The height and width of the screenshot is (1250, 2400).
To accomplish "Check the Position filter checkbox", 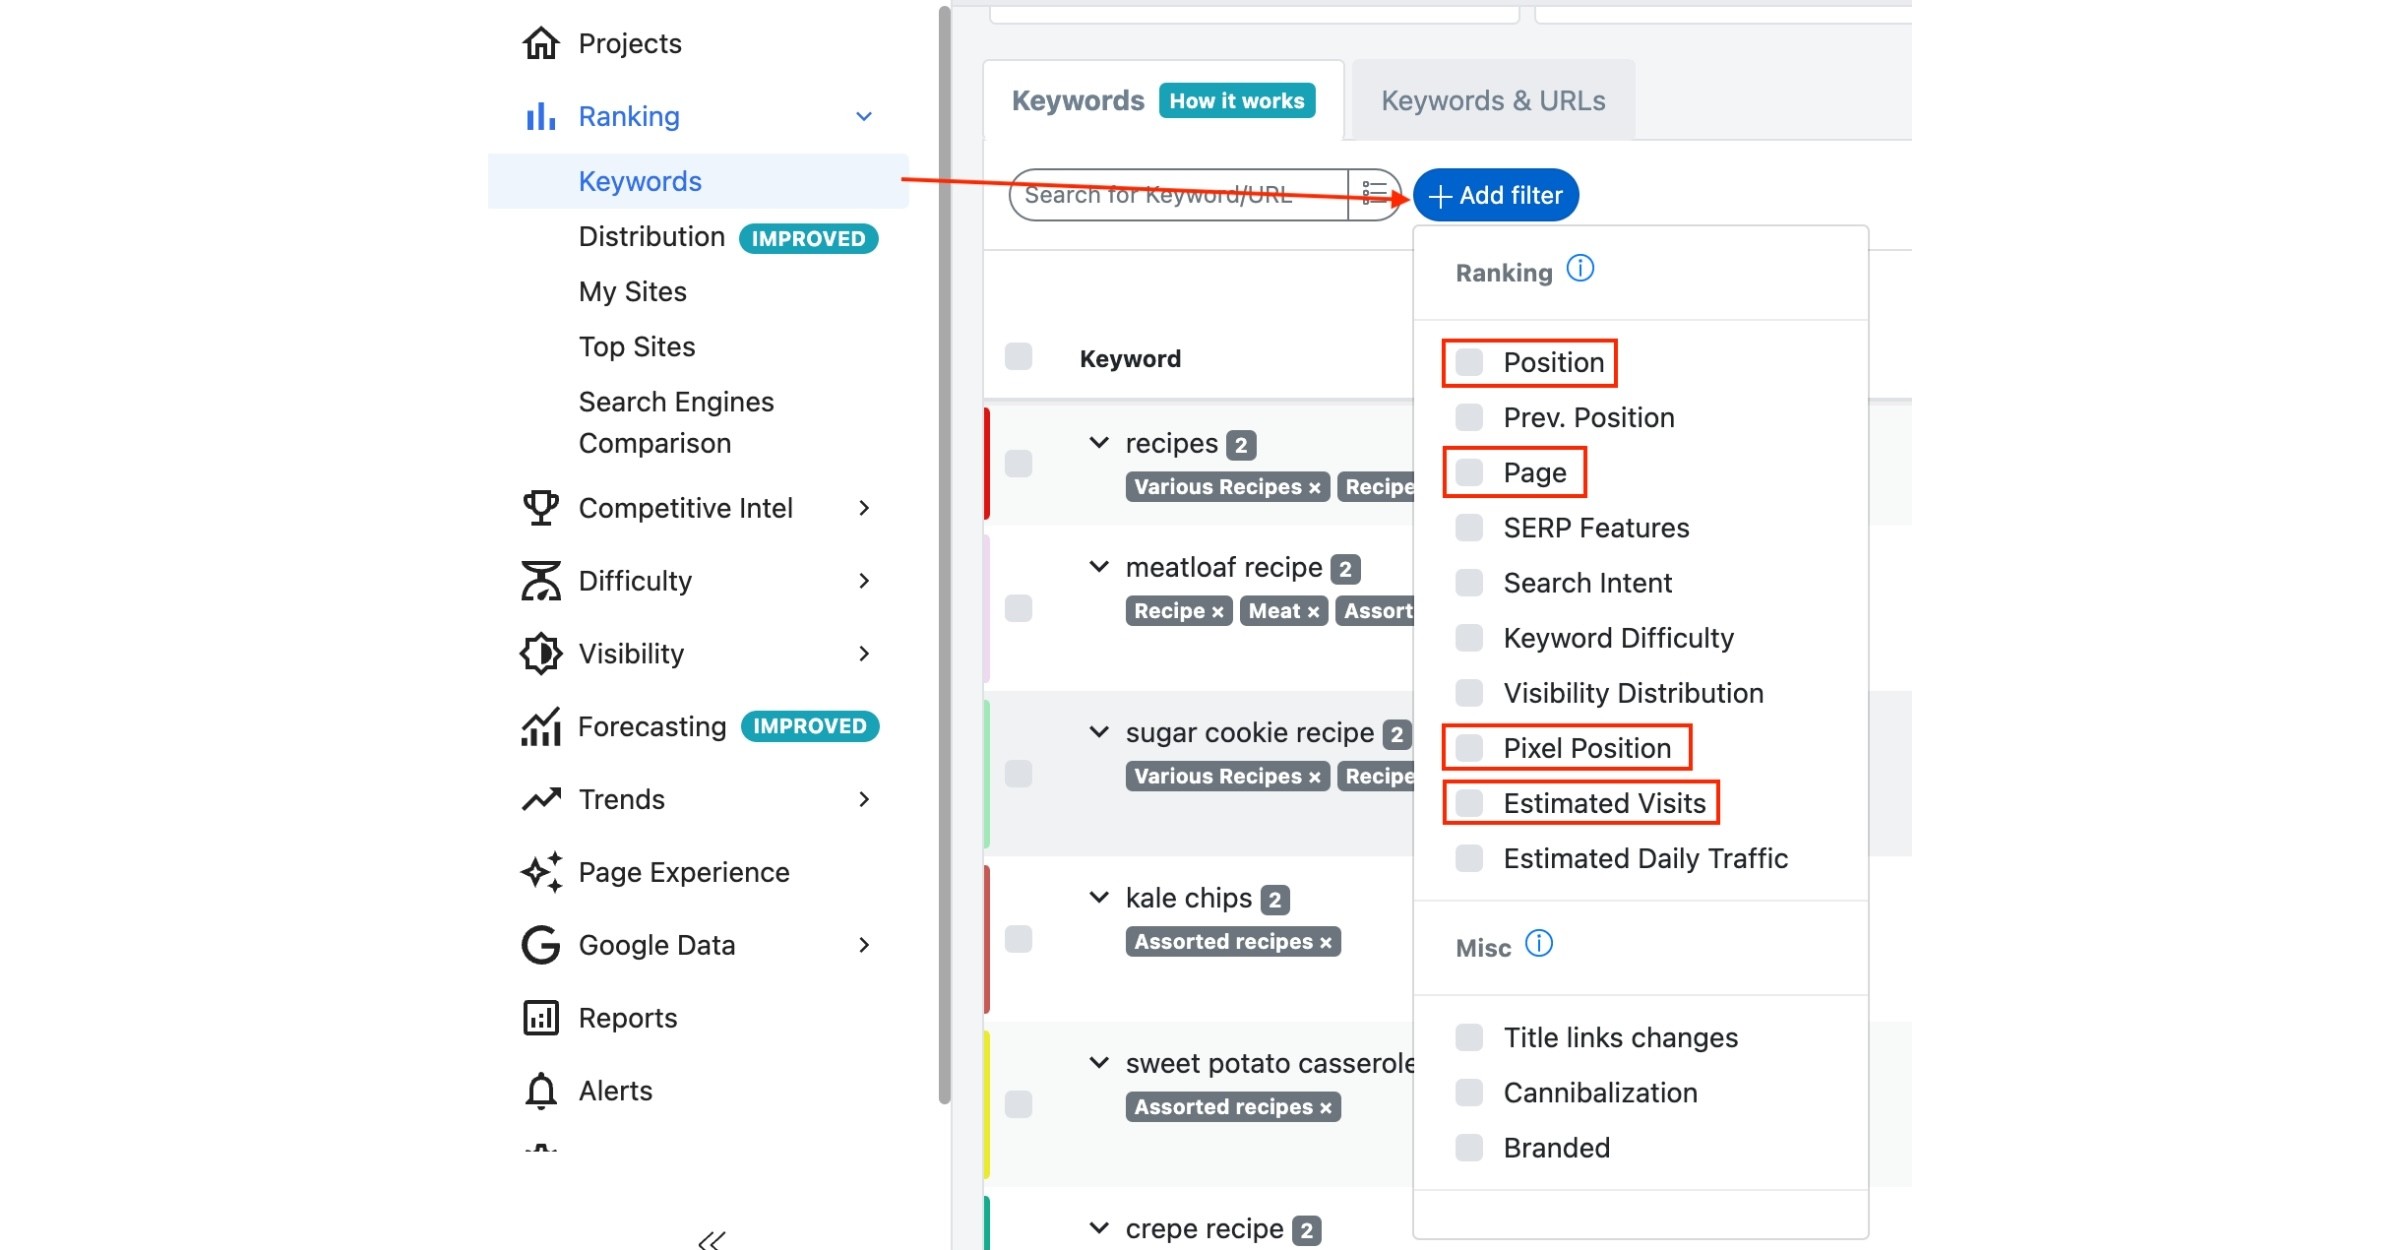I will pyautogui.click(x=1469, y=362).
